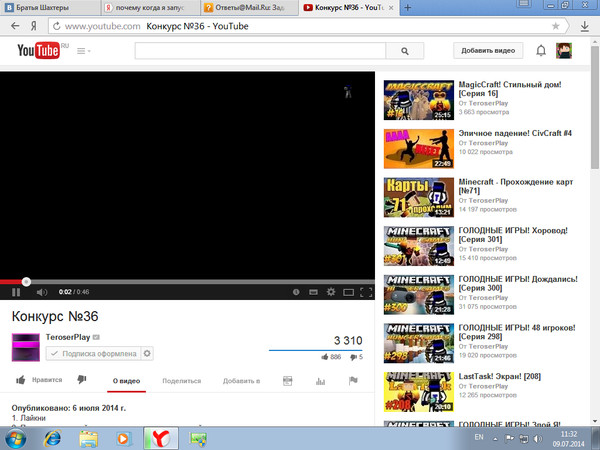Open the notifications bell

pyautogui.click(x=541, y=51)
